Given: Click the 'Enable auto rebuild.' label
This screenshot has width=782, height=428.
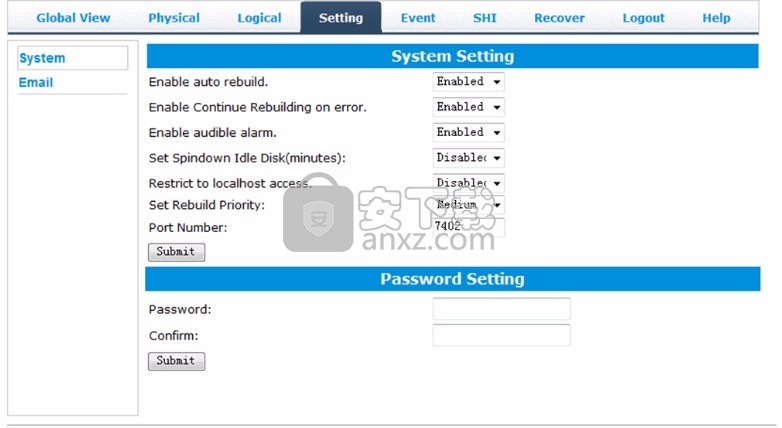Looking at the screenshot, I should (x=208, y=82).
